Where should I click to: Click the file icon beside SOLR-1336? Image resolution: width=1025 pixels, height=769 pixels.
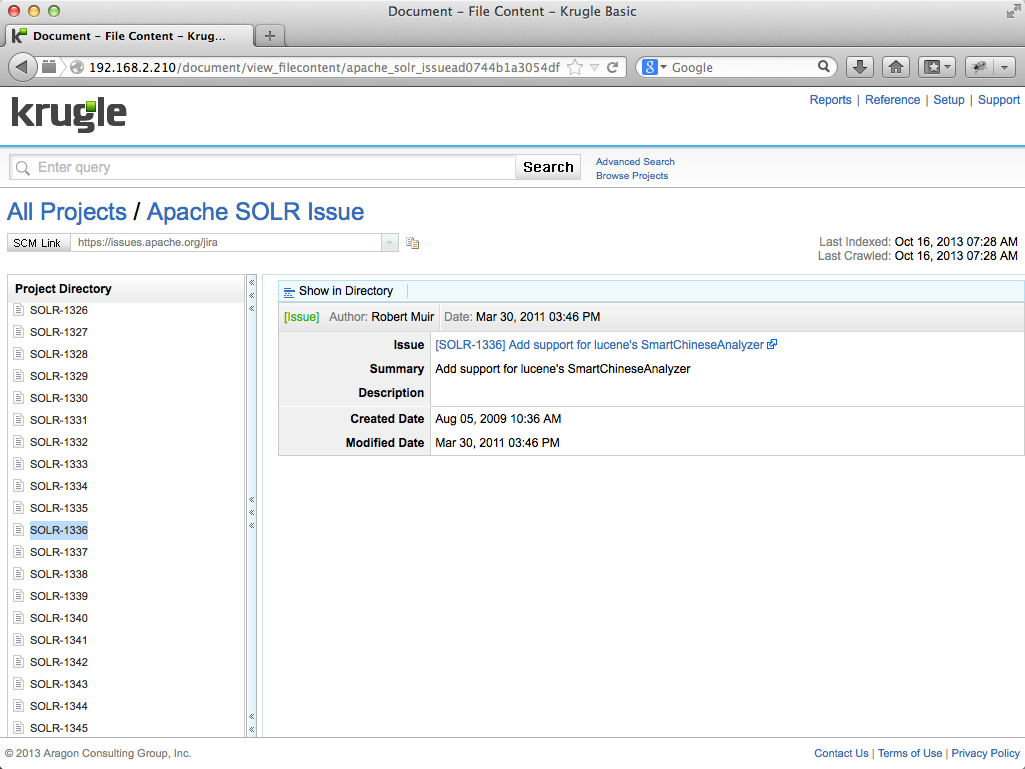(19, 530)
